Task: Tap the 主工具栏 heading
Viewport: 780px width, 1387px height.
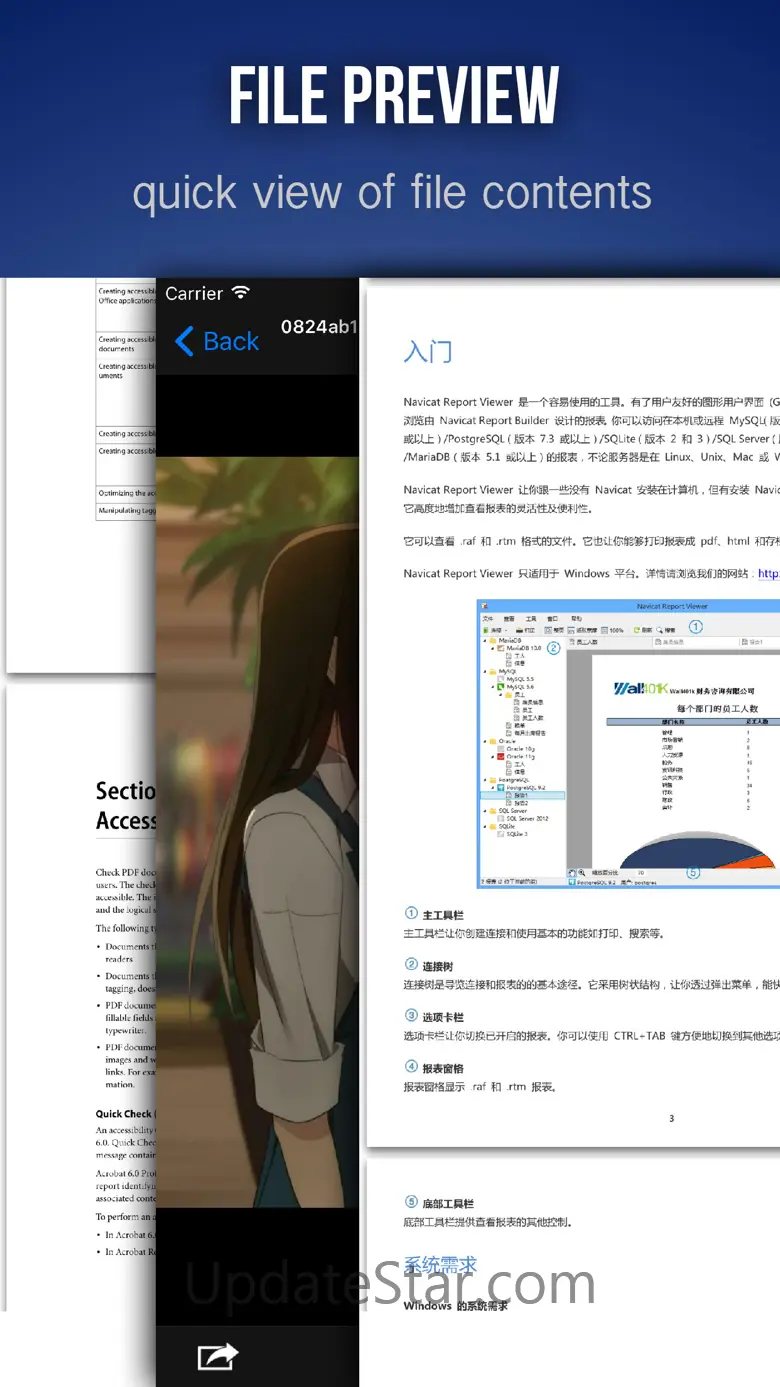Action: pyautogui.click(x=443, y=915)
